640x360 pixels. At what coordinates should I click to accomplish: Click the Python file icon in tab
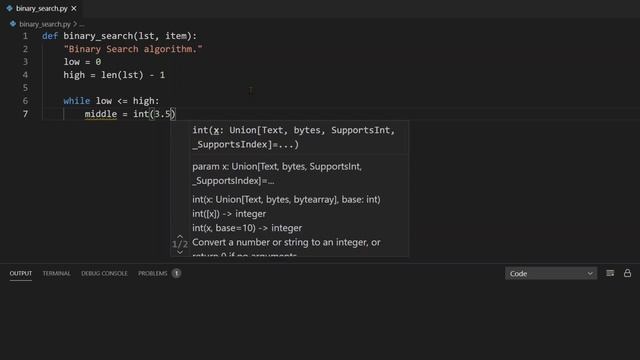pyautogui.click(x=9, y=8)
